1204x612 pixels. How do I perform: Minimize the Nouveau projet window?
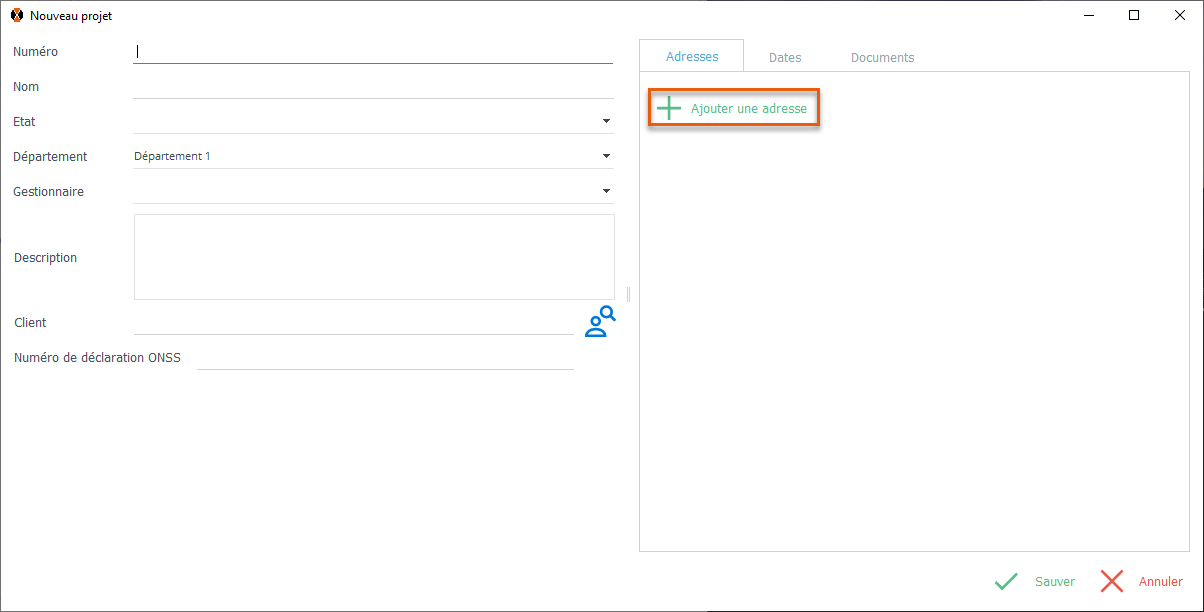coord(1088,15)
